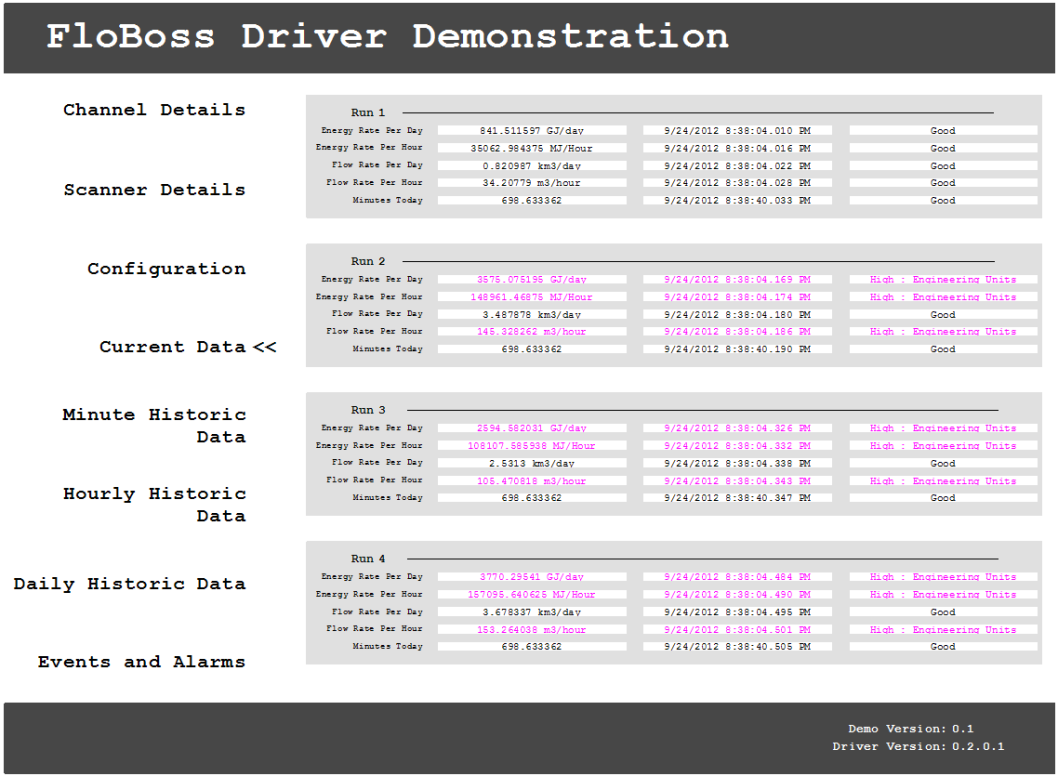
Task: Select Run 1 Minutes Today Good status
Action: 943,200
